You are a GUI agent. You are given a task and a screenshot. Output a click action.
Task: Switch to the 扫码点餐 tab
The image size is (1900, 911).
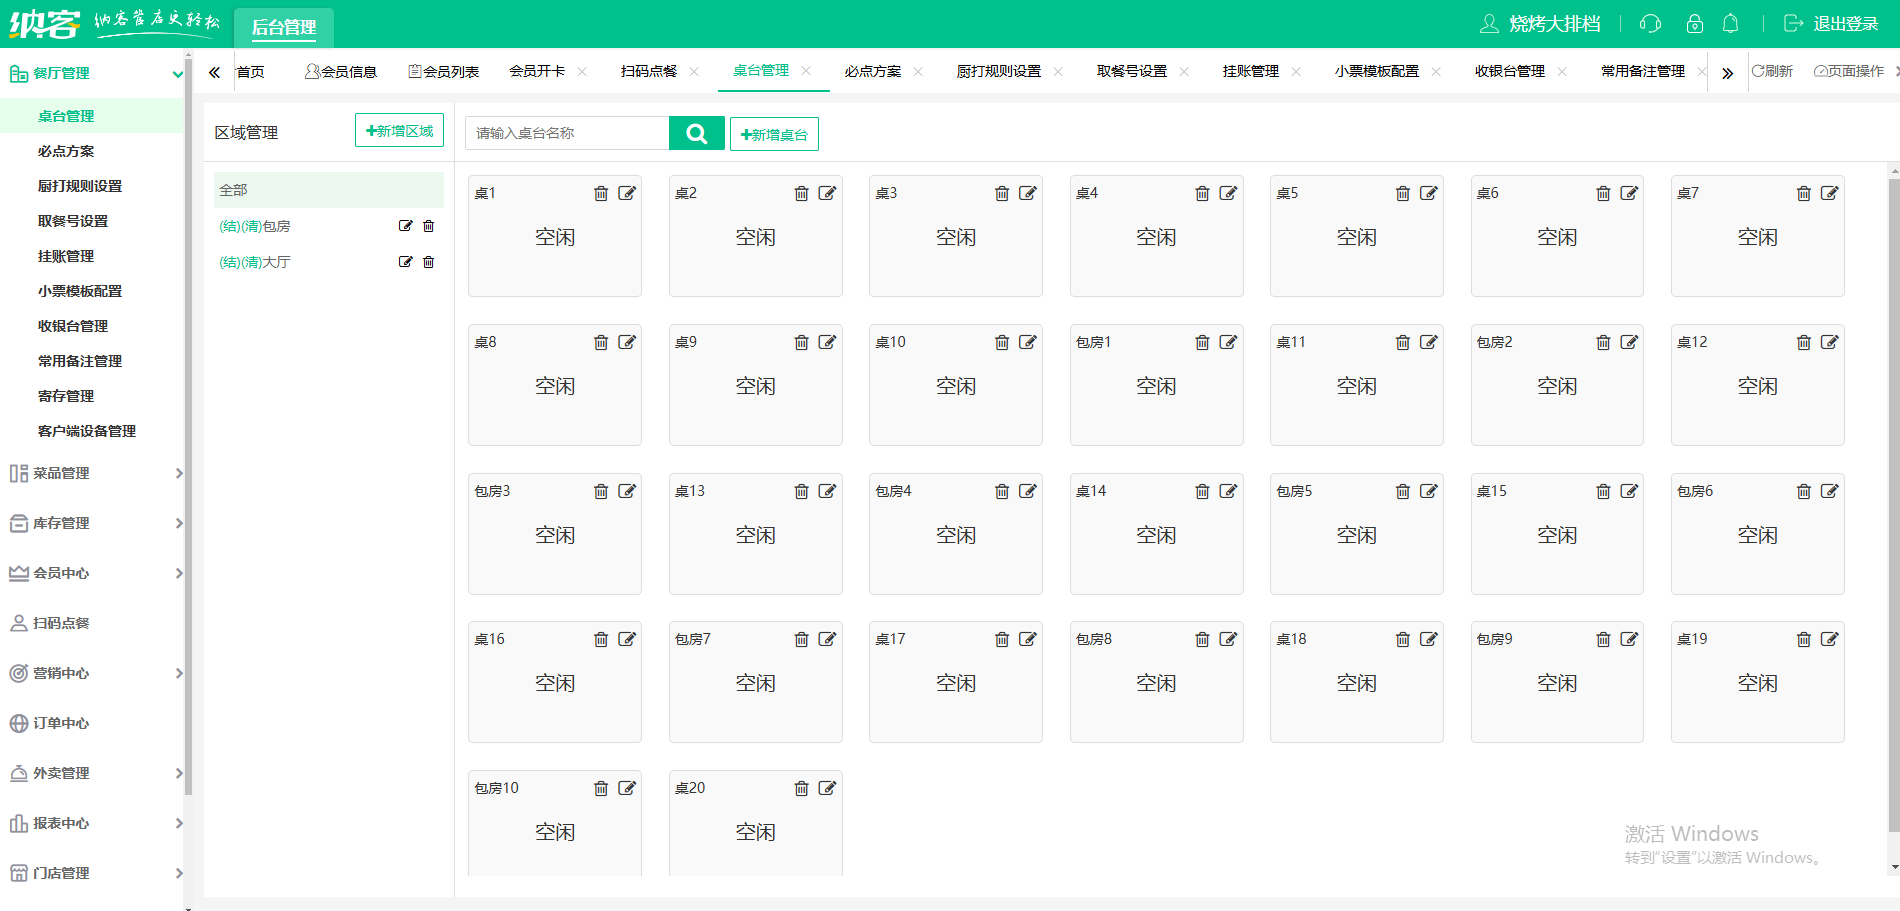[x=648, y=71]
